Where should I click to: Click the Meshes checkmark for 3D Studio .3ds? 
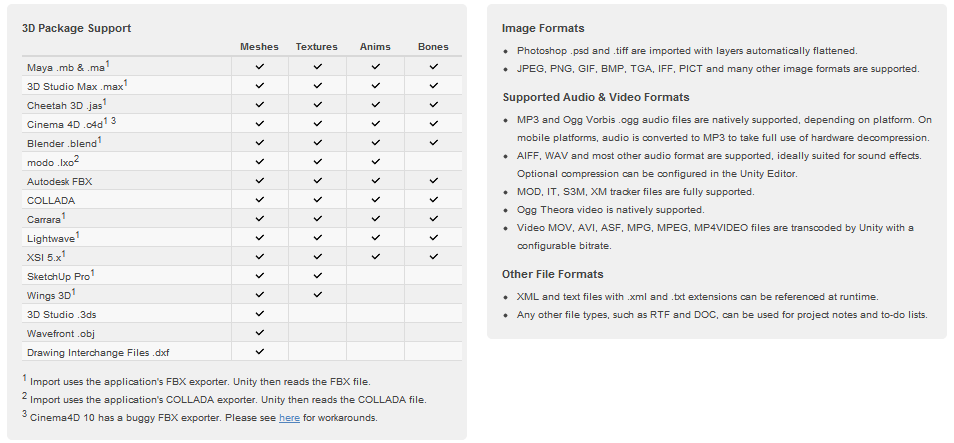260,313
